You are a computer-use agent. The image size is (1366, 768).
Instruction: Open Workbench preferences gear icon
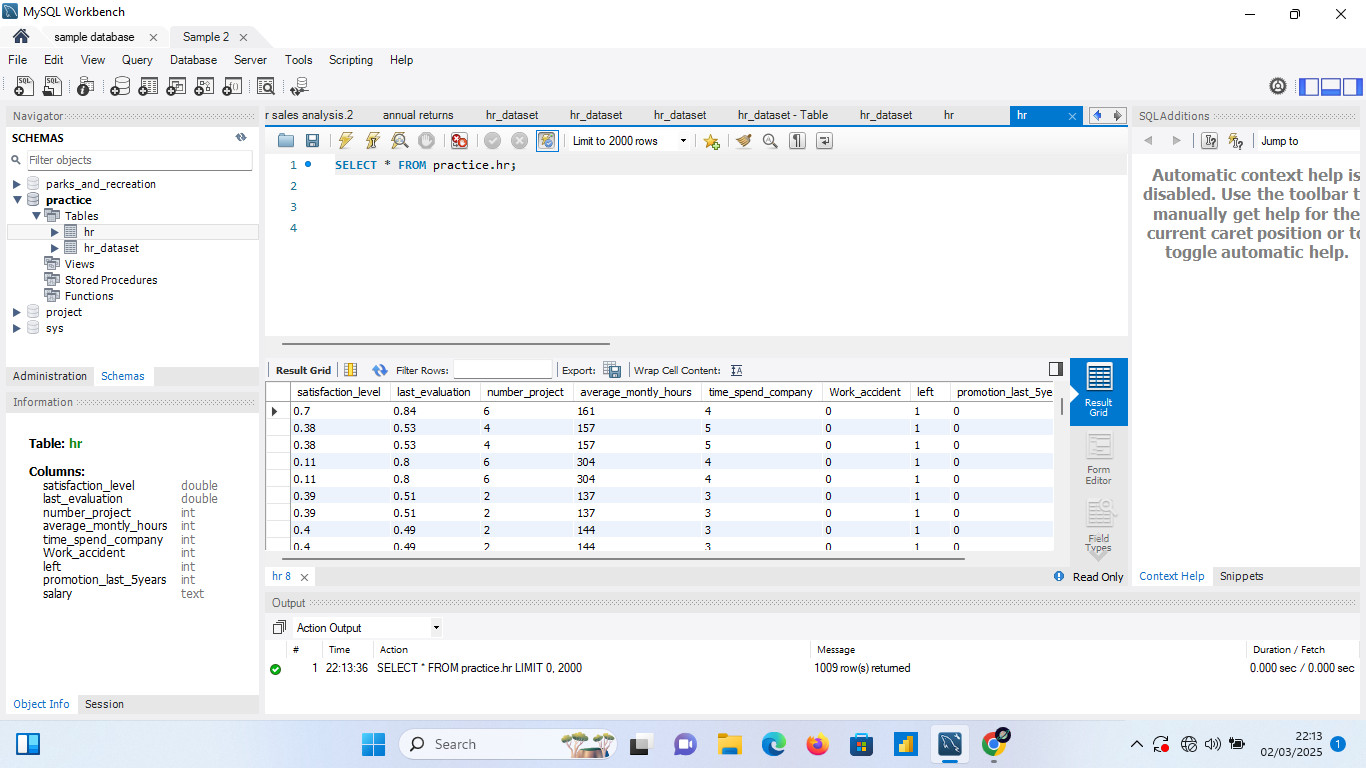click(x=1278, y=87)
